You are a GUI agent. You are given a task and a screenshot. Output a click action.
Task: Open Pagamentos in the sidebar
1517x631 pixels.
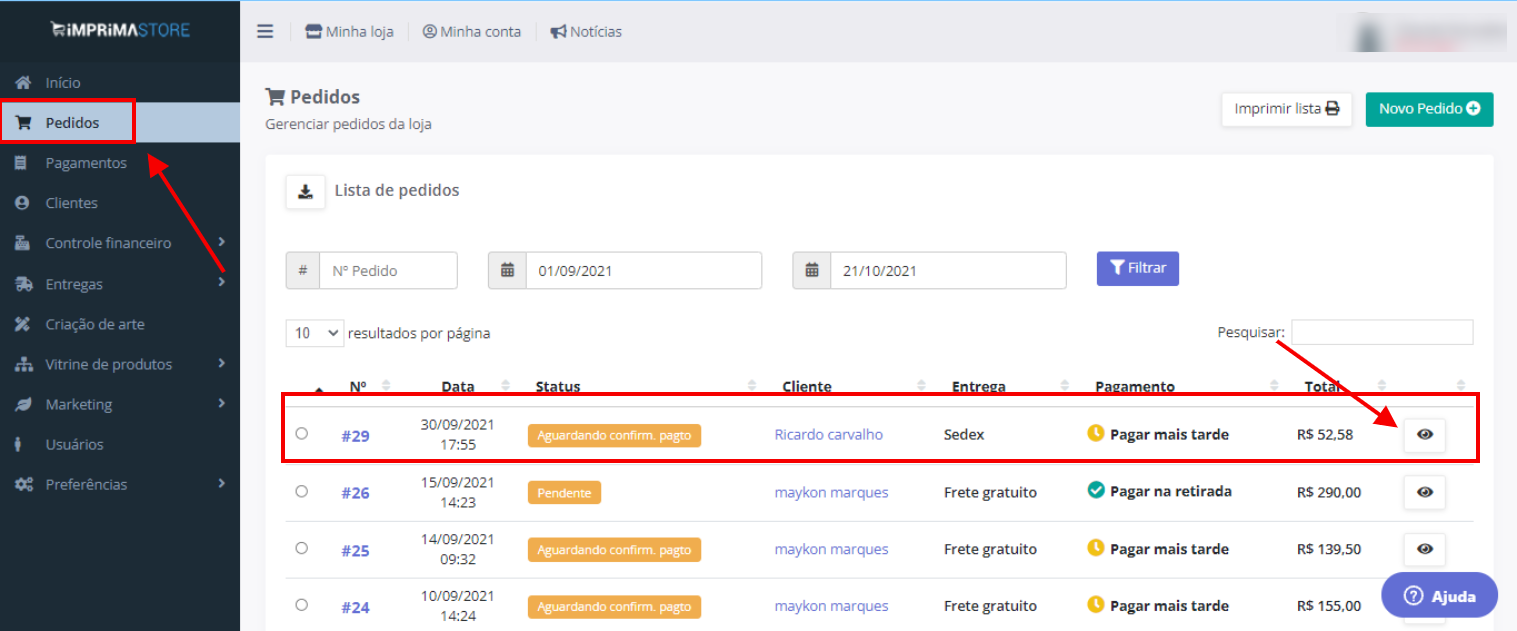click(x=86, y=163)
